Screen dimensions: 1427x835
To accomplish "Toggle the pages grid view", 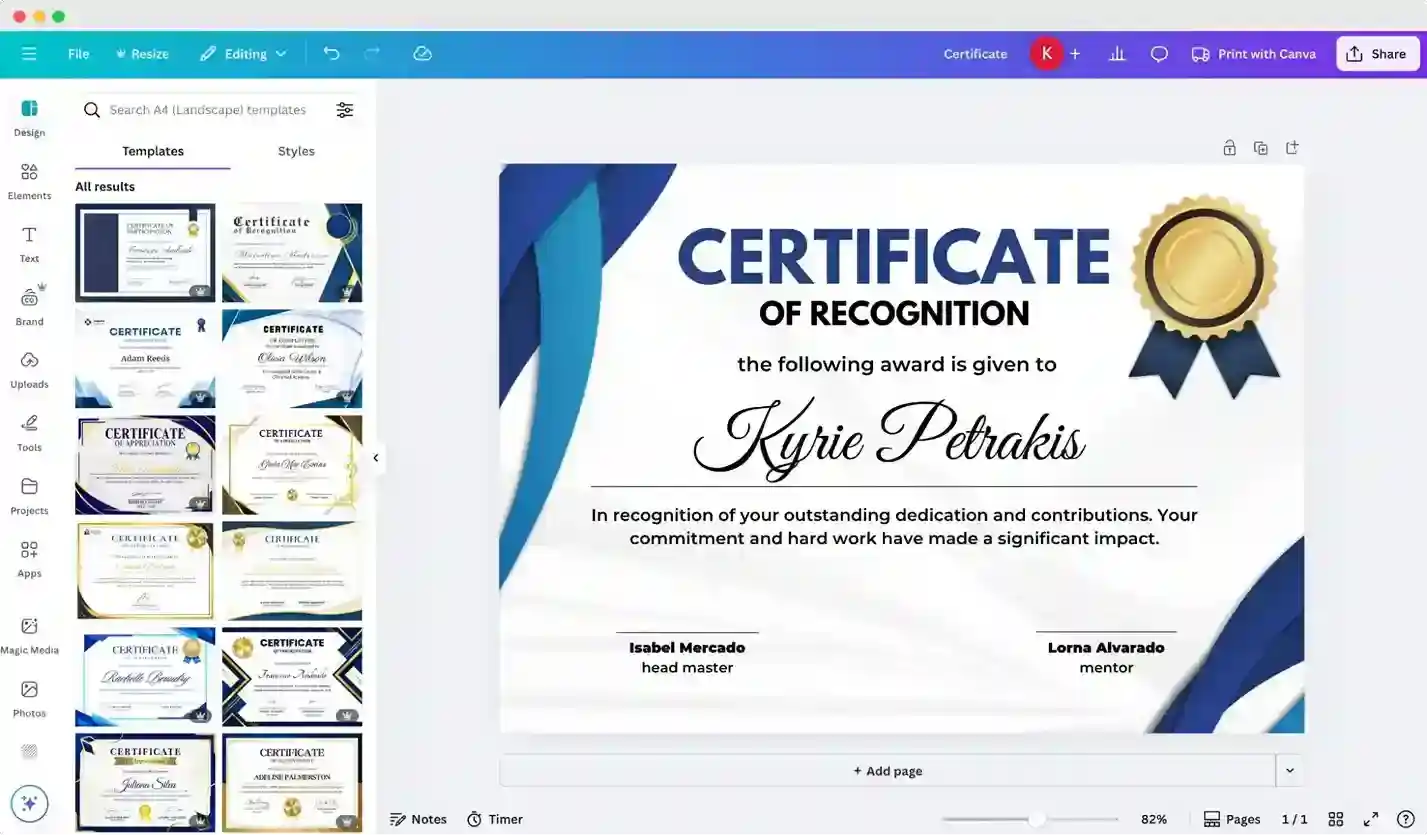I will [x=1336, y=818].
